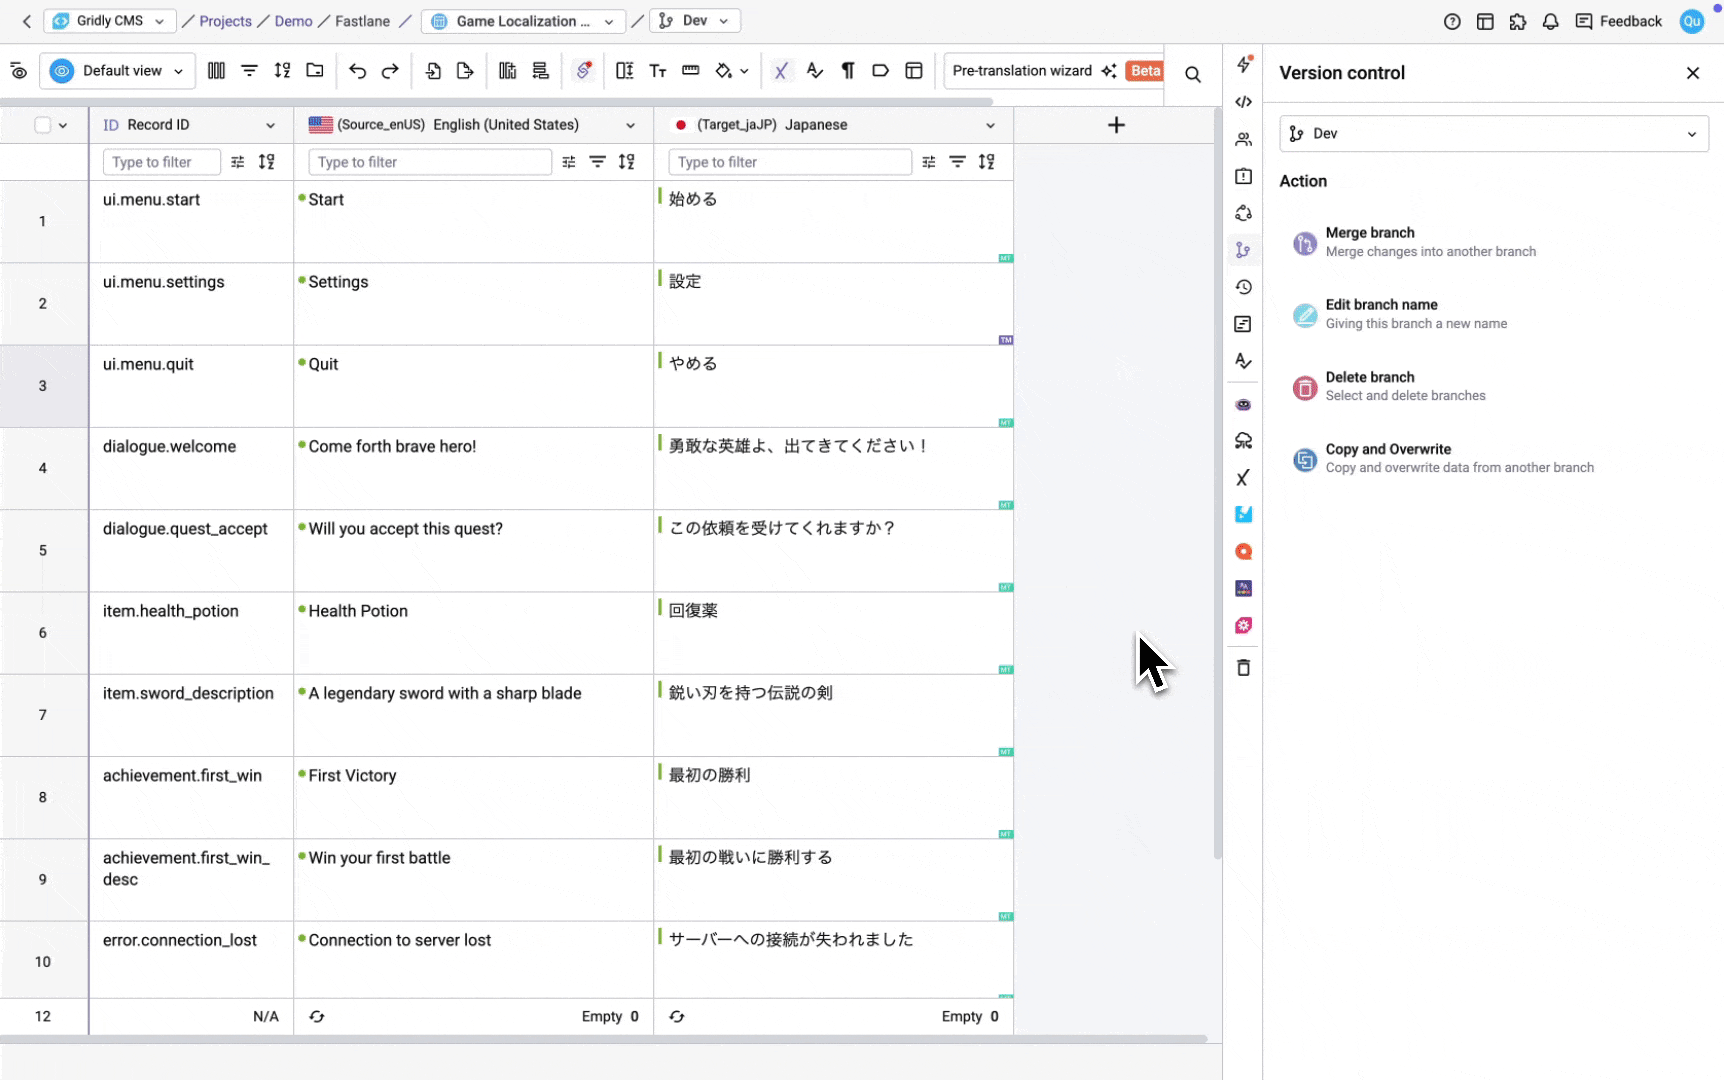Click the undo arrow in the toolbar
The image size is (1724, 1080).
click(357, 71)
